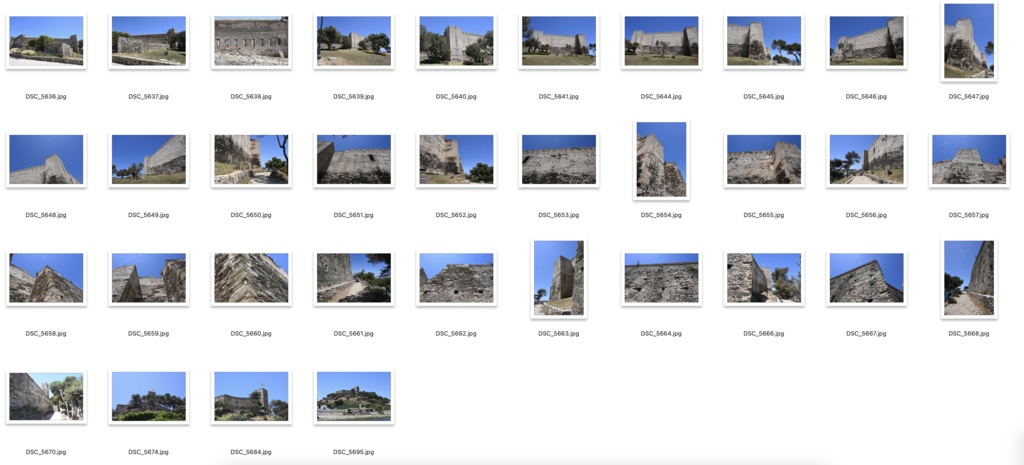Viewport: 1024px width, 465px height.
Task: Select thumbnail of DSC_5649.jpg
Action: coord(149,159)
